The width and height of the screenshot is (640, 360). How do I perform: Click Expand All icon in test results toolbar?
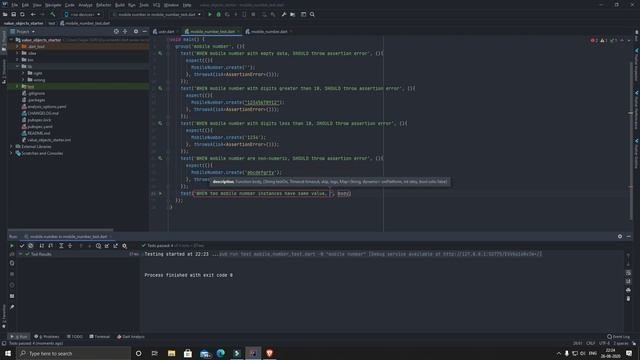61,246
